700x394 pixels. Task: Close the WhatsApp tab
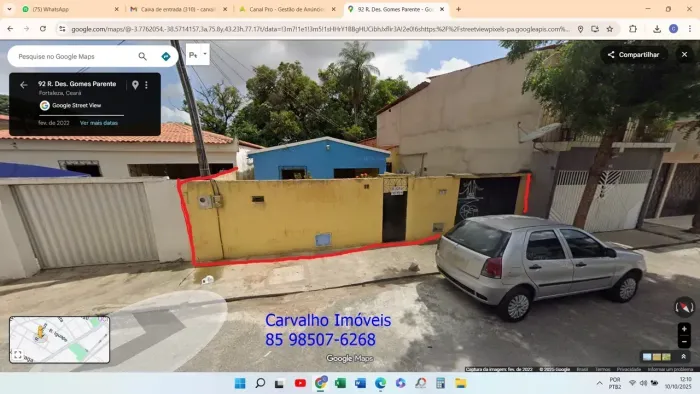point(117,9)
